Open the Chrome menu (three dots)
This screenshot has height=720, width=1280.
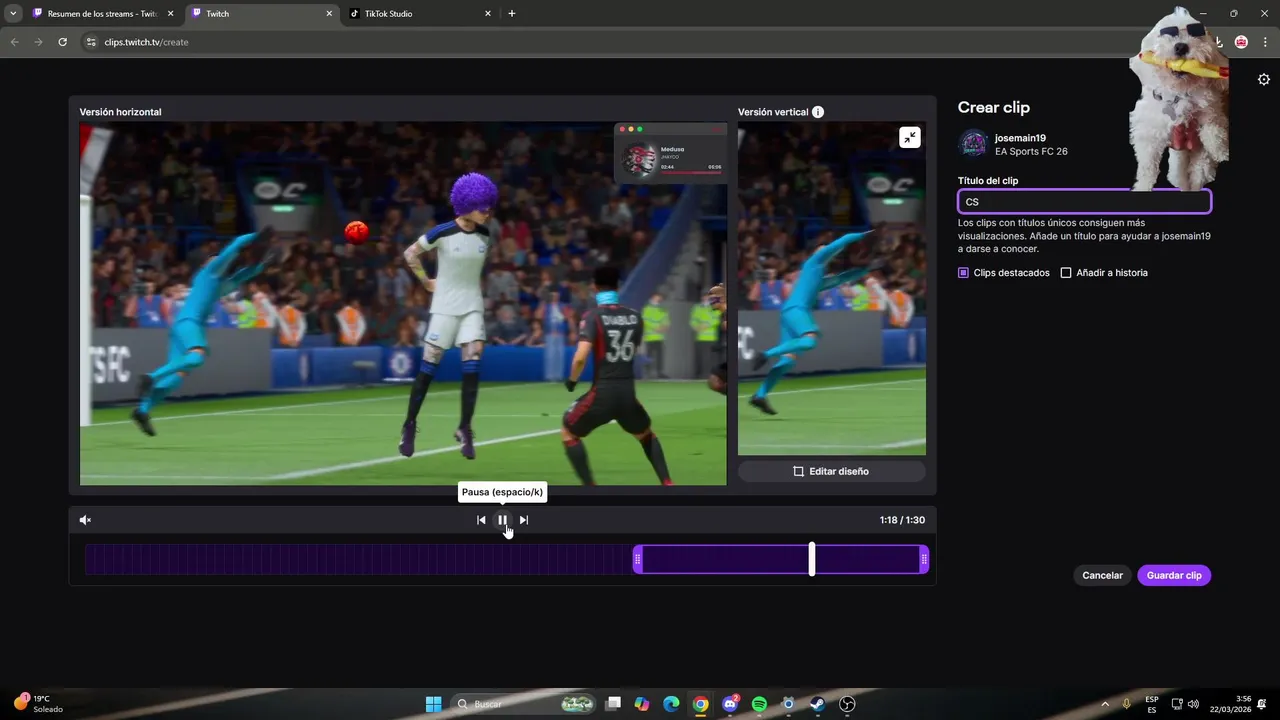[1264, 42]
